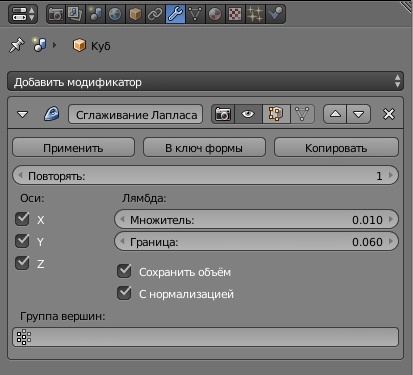
Task: Increase Повторять with right arrow
Action: tap(391, 175)
